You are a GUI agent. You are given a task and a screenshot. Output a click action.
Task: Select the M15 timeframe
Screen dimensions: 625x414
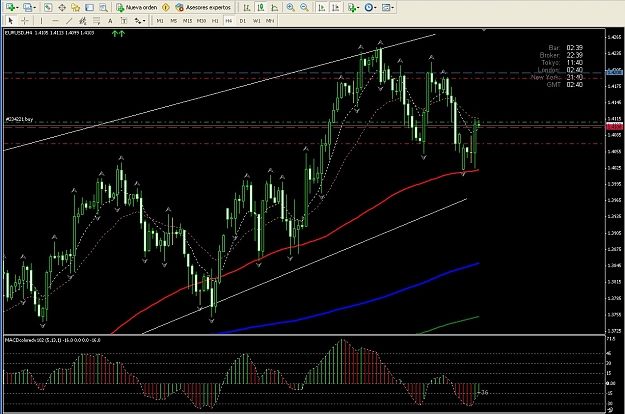[x=187, y=21]
